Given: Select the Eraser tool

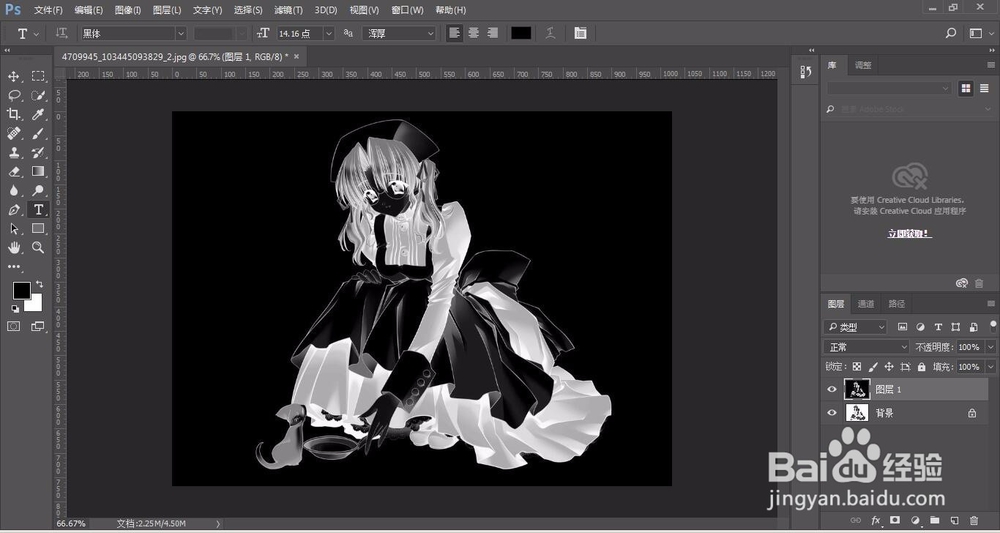Looking at the screenshot, I should click(x=13, y=172).
